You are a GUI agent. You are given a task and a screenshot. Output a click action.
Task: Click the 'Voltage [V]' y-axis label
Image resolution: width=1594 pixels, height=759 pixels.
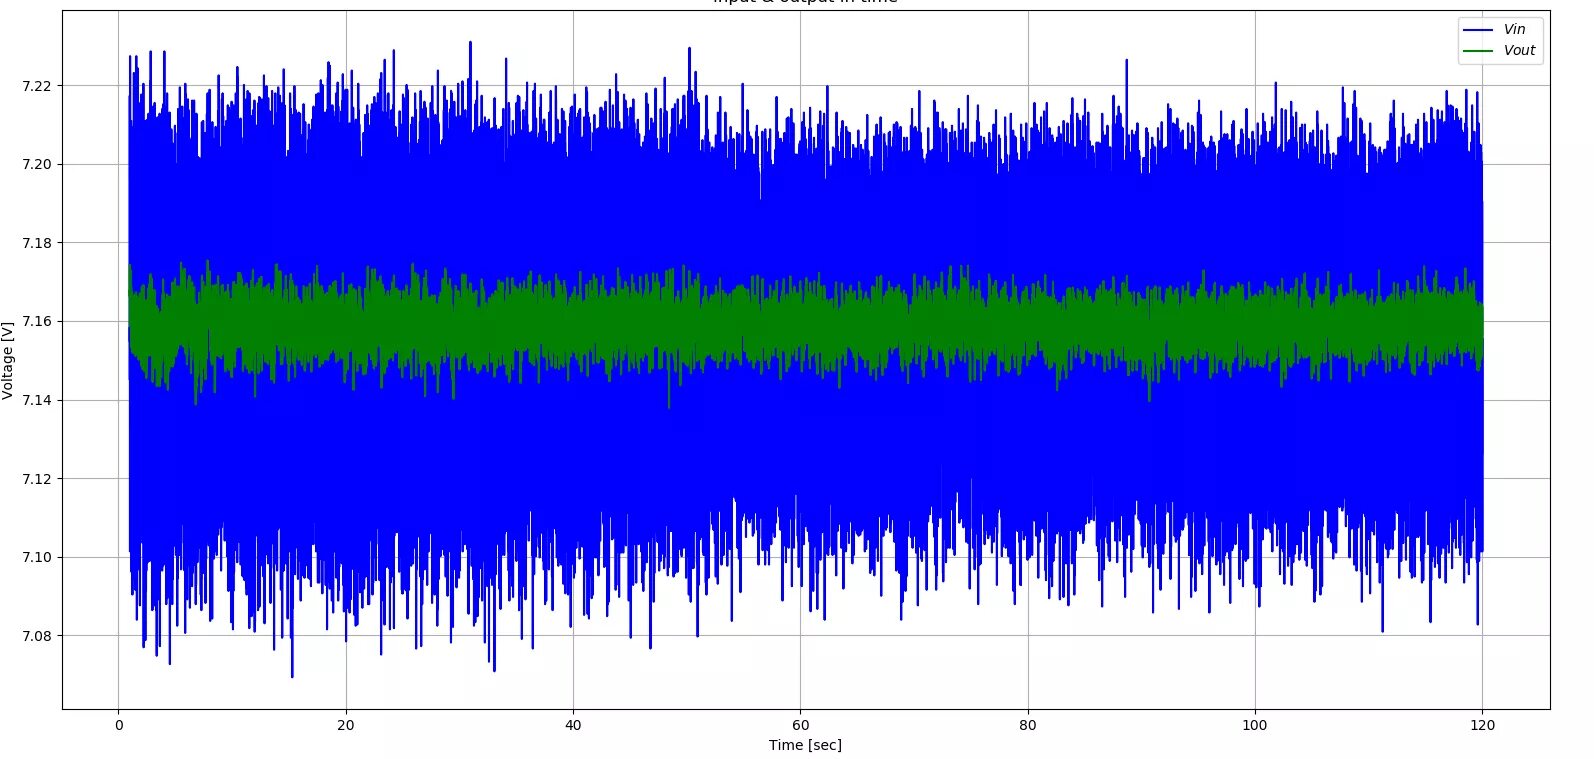(x=8, y=360)
